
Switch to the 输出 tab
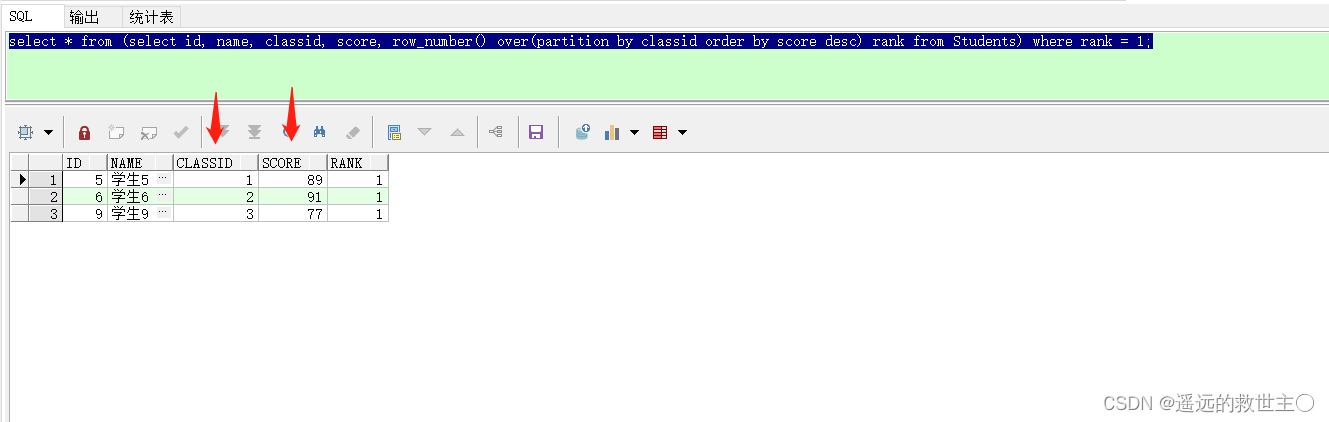coord(84,17)
